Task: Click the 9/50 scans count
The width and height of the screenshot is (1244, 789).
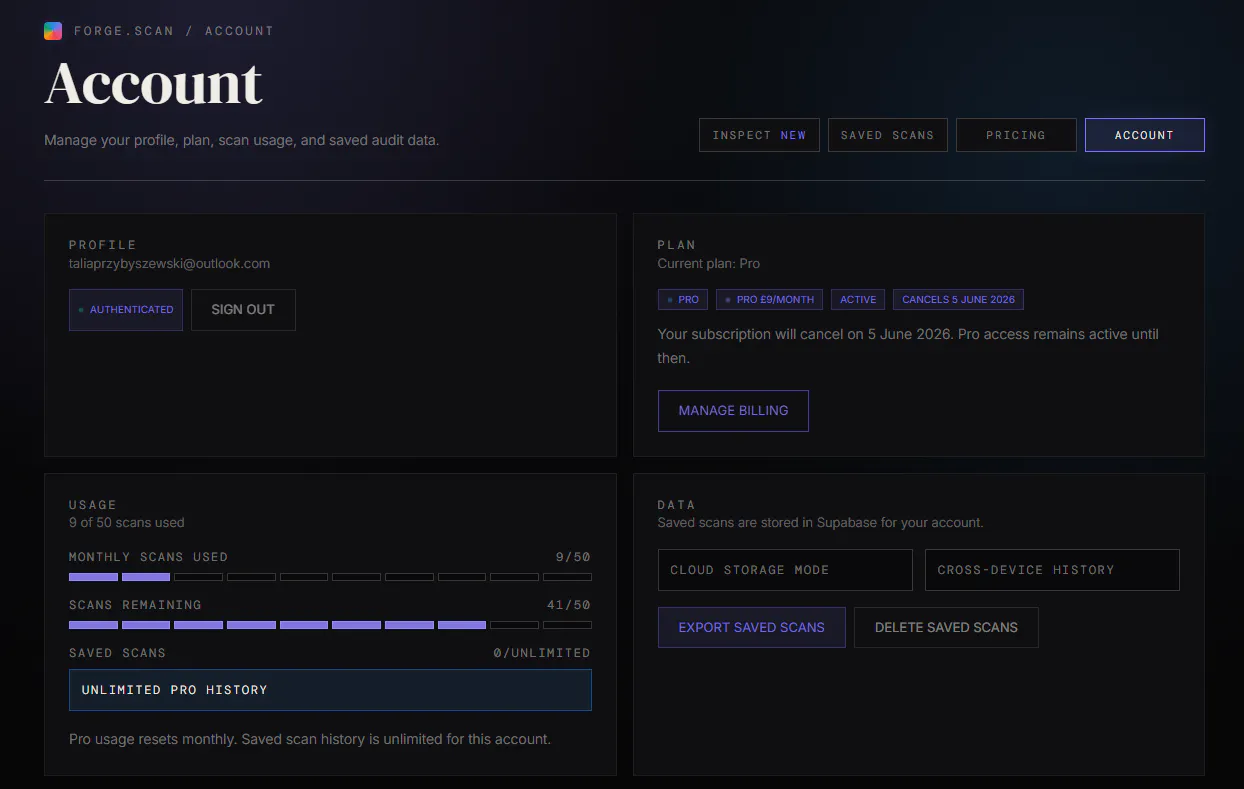Action: (573, 557)
